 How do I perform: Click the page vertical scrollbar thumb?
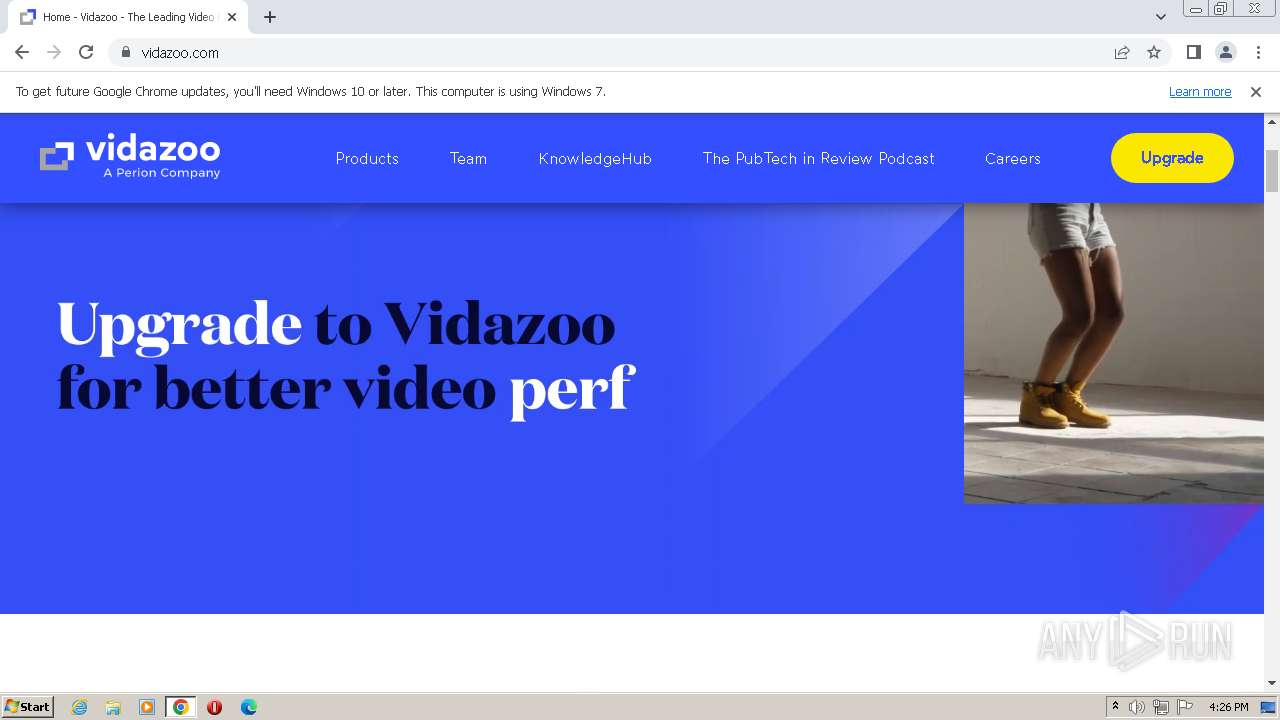tap(1272, 170)
